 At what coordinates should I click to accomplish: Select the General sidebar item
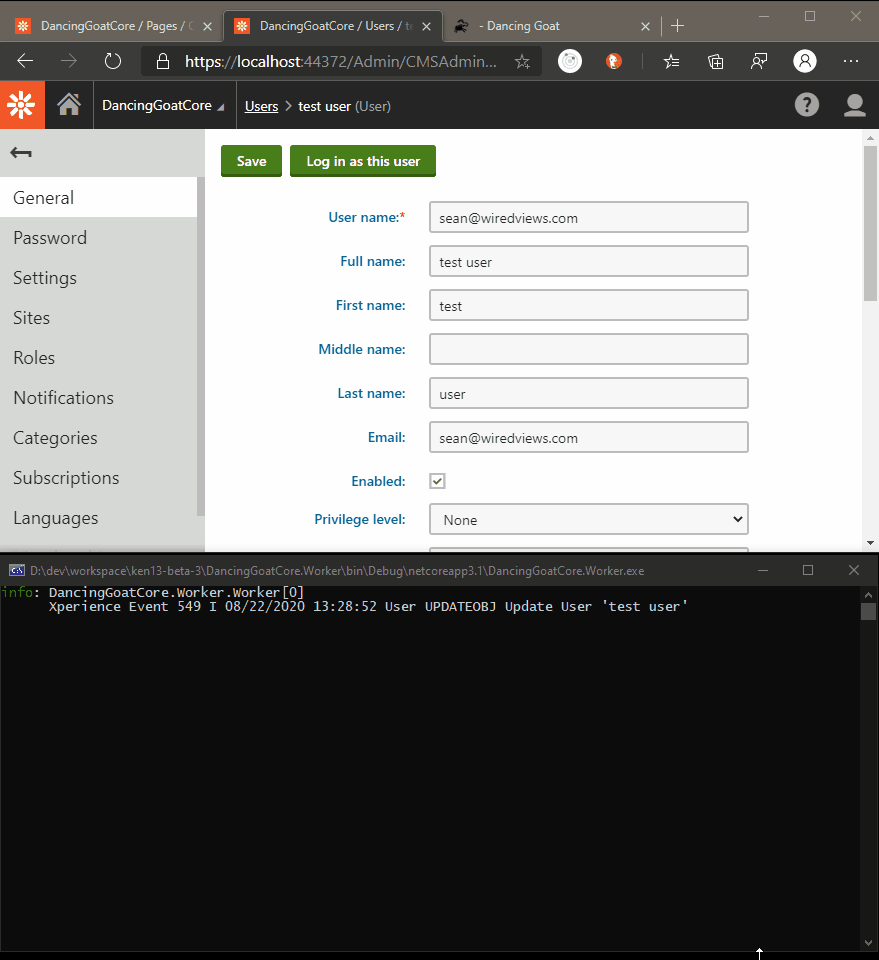pos(99,197)
